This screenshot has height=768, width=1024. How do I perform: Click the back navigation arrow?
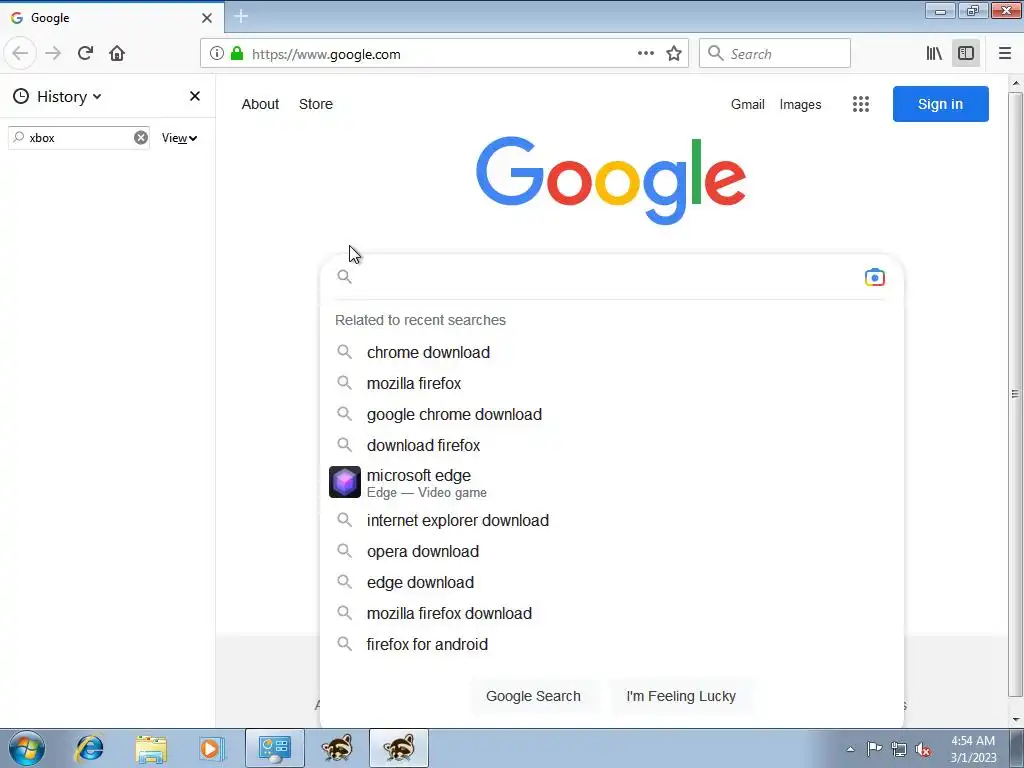[x=20, y=54]
